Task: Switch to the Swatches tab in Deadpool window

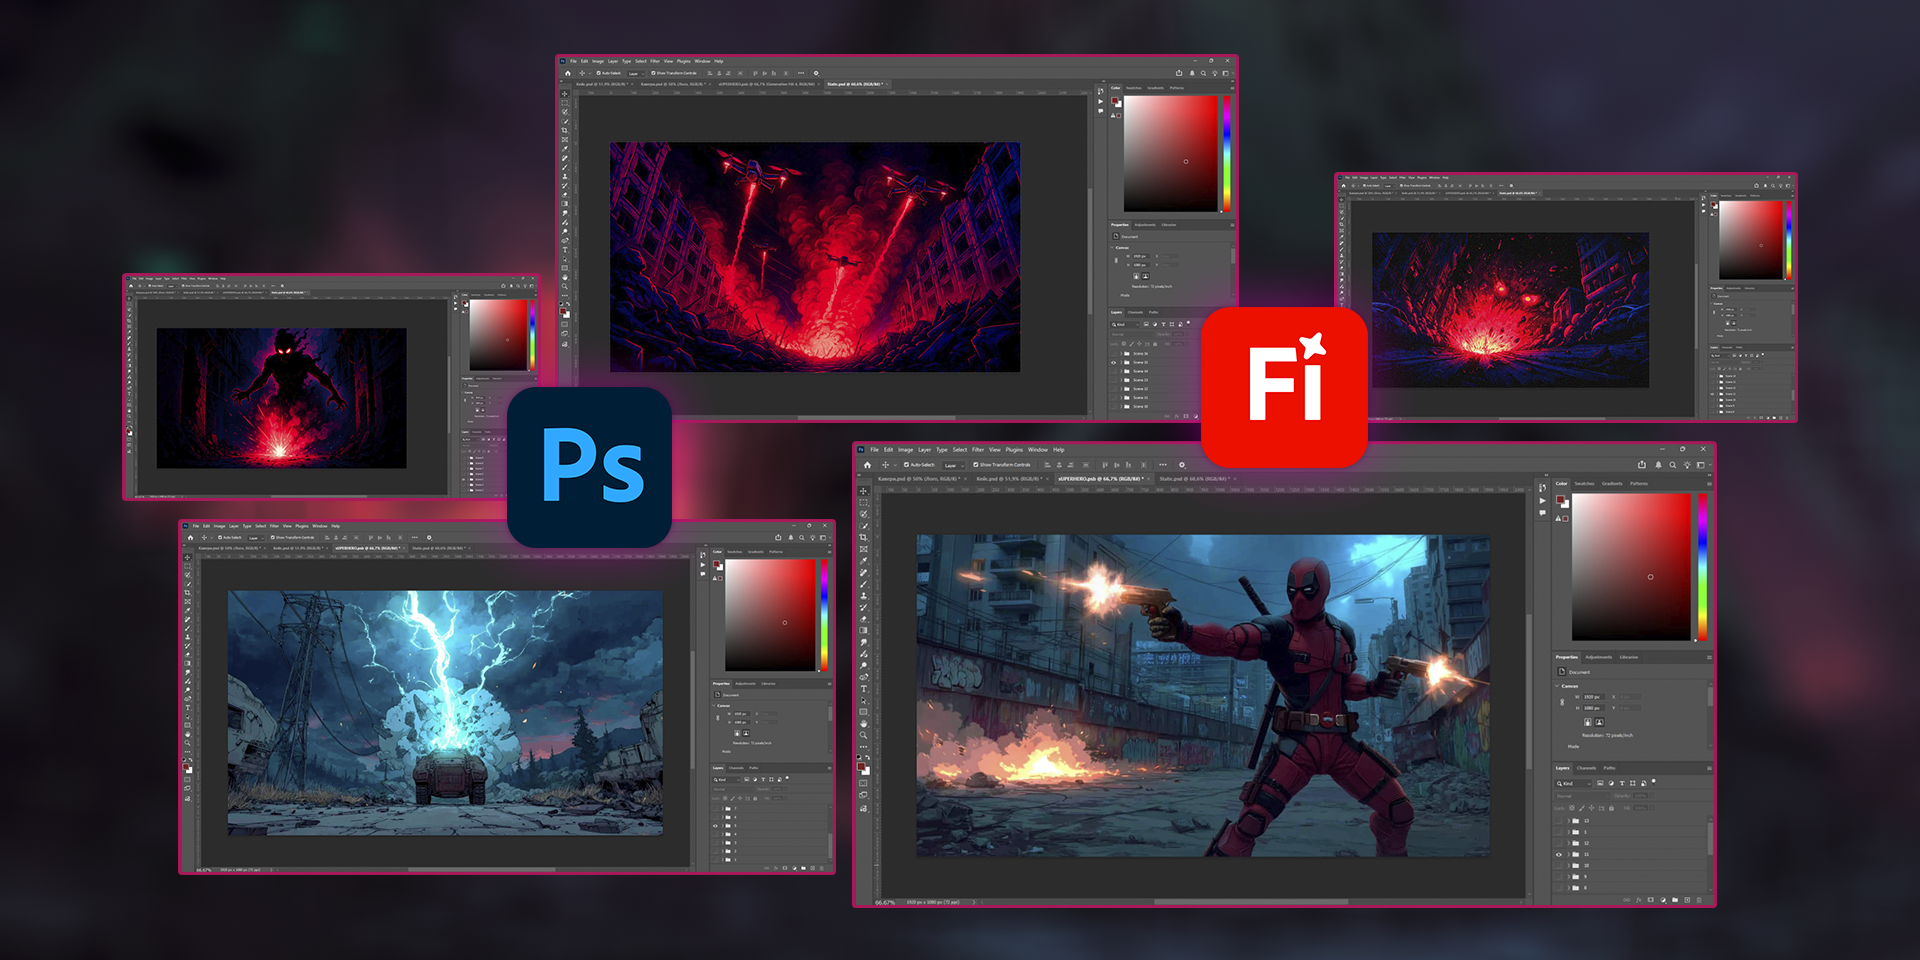Action: 1585,484
